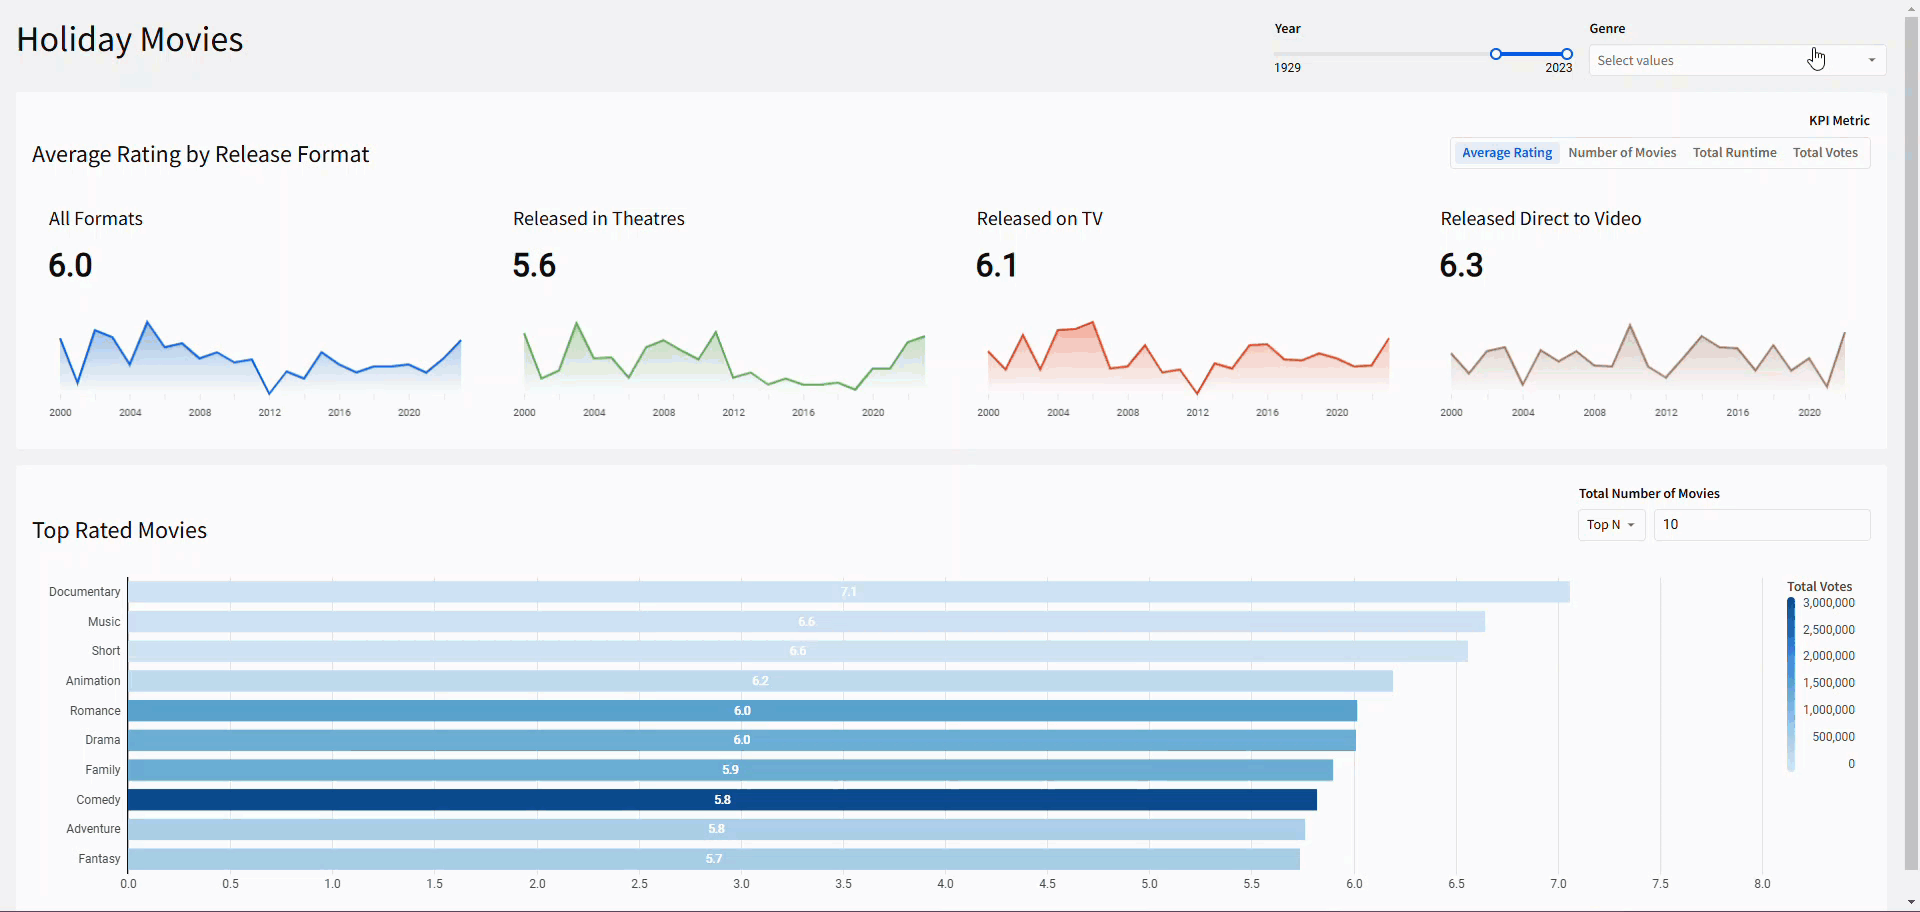This screenshot has width=1920, height=912.
Task: Select the Average Rating KPI metric
Action: 1506,153
